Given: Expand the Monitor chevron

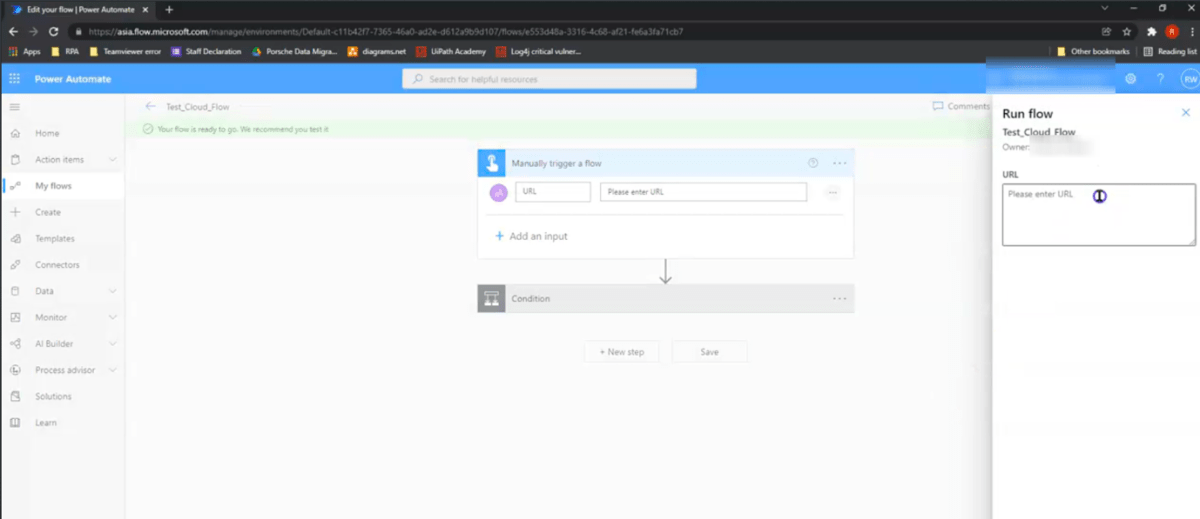Looking at the screenshot, I should click(x=112, y=317).
